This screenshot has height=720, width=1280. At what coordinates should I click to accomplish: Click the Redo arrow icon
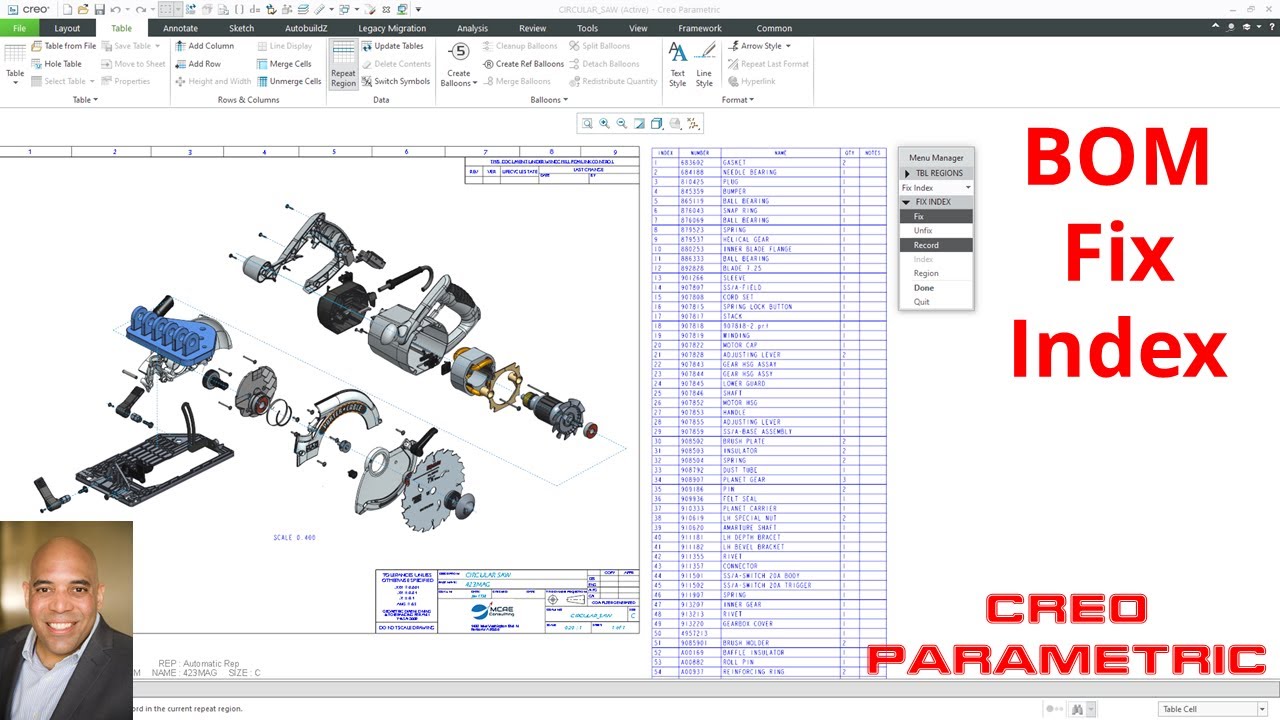pos(140,9)
